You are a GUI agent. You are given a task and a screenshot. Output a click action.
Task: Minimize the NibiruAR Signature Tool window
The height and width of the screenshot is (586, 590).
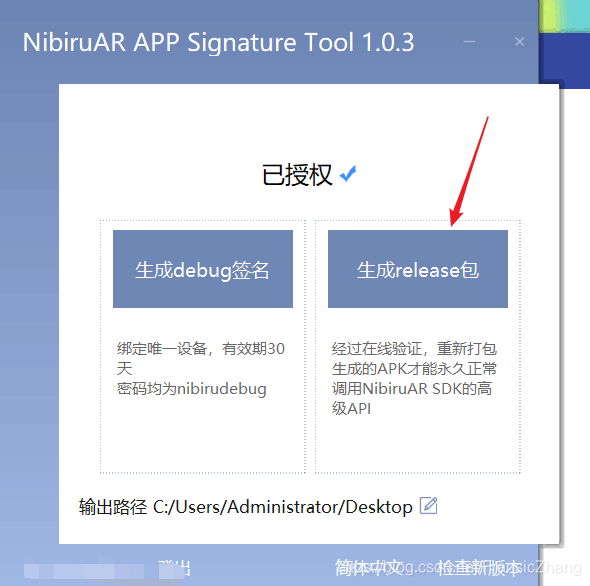click(x=469, y=41)
